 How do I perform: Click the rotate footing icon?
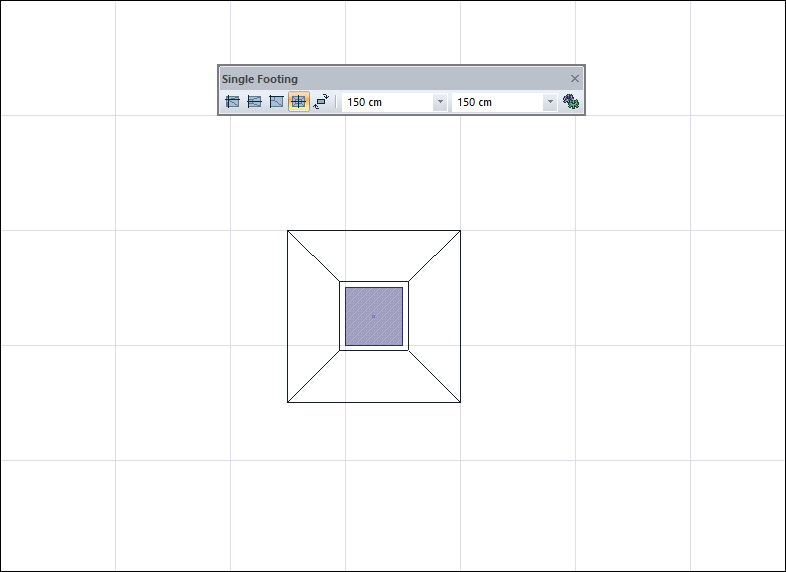321,102
